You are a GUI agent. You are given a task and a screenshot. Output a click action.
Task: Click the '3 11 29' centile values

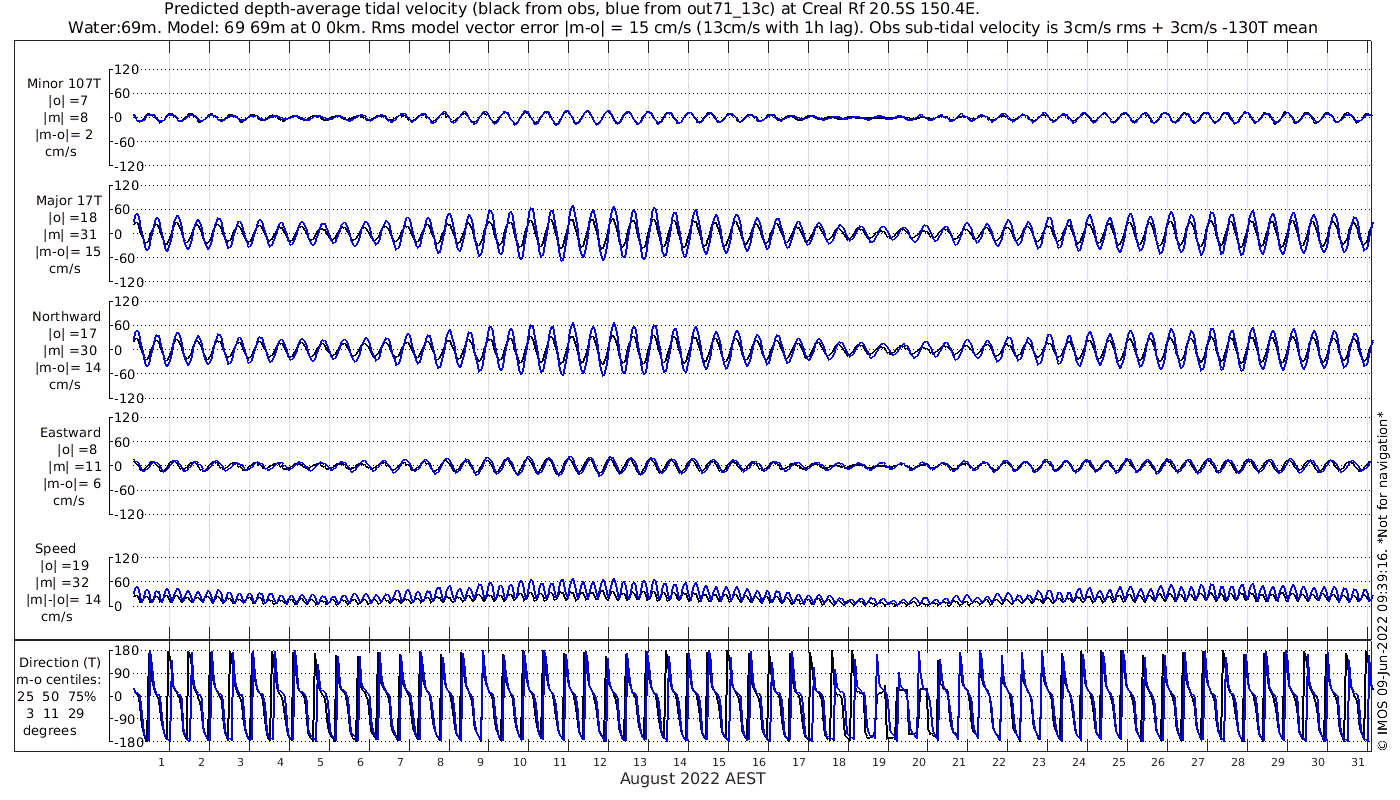(x=55, y=713)
